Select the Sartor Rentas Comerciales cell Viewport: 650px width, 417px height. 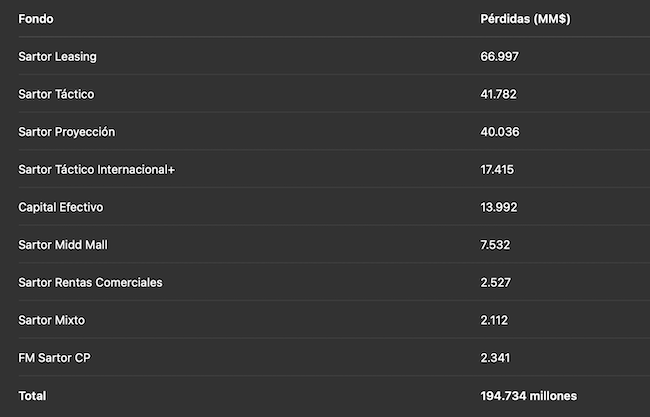pos(90,282)
